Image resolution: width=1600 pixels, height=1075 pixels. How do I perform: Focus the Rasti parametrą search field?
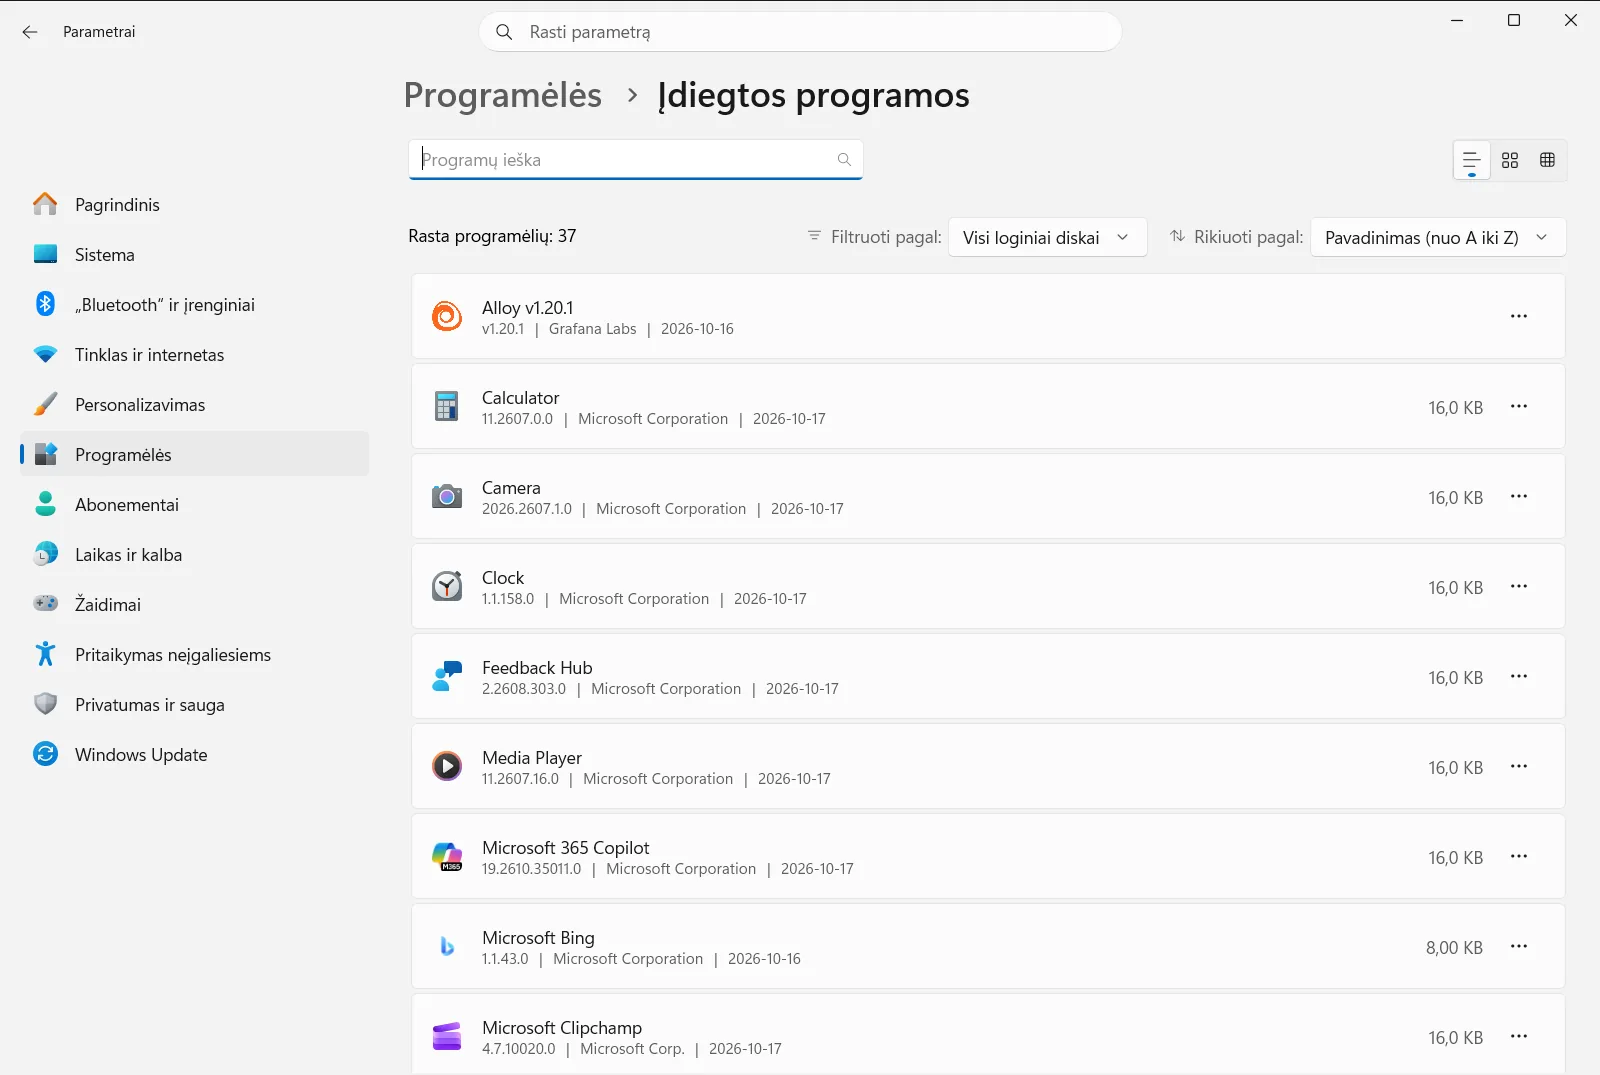800,32
